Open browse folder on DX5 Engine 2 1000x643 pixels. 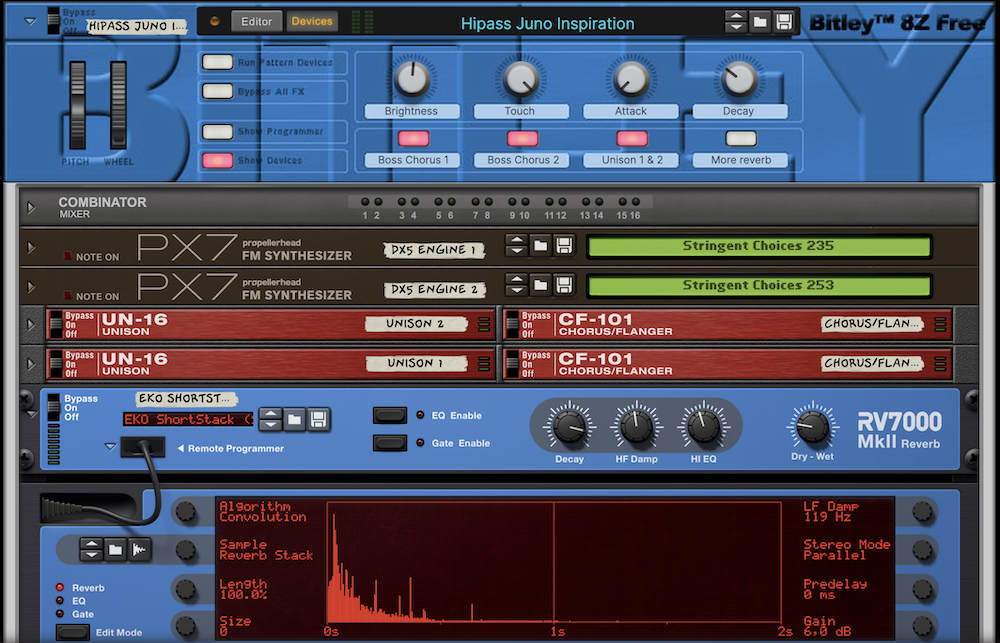tap(540, 285)
